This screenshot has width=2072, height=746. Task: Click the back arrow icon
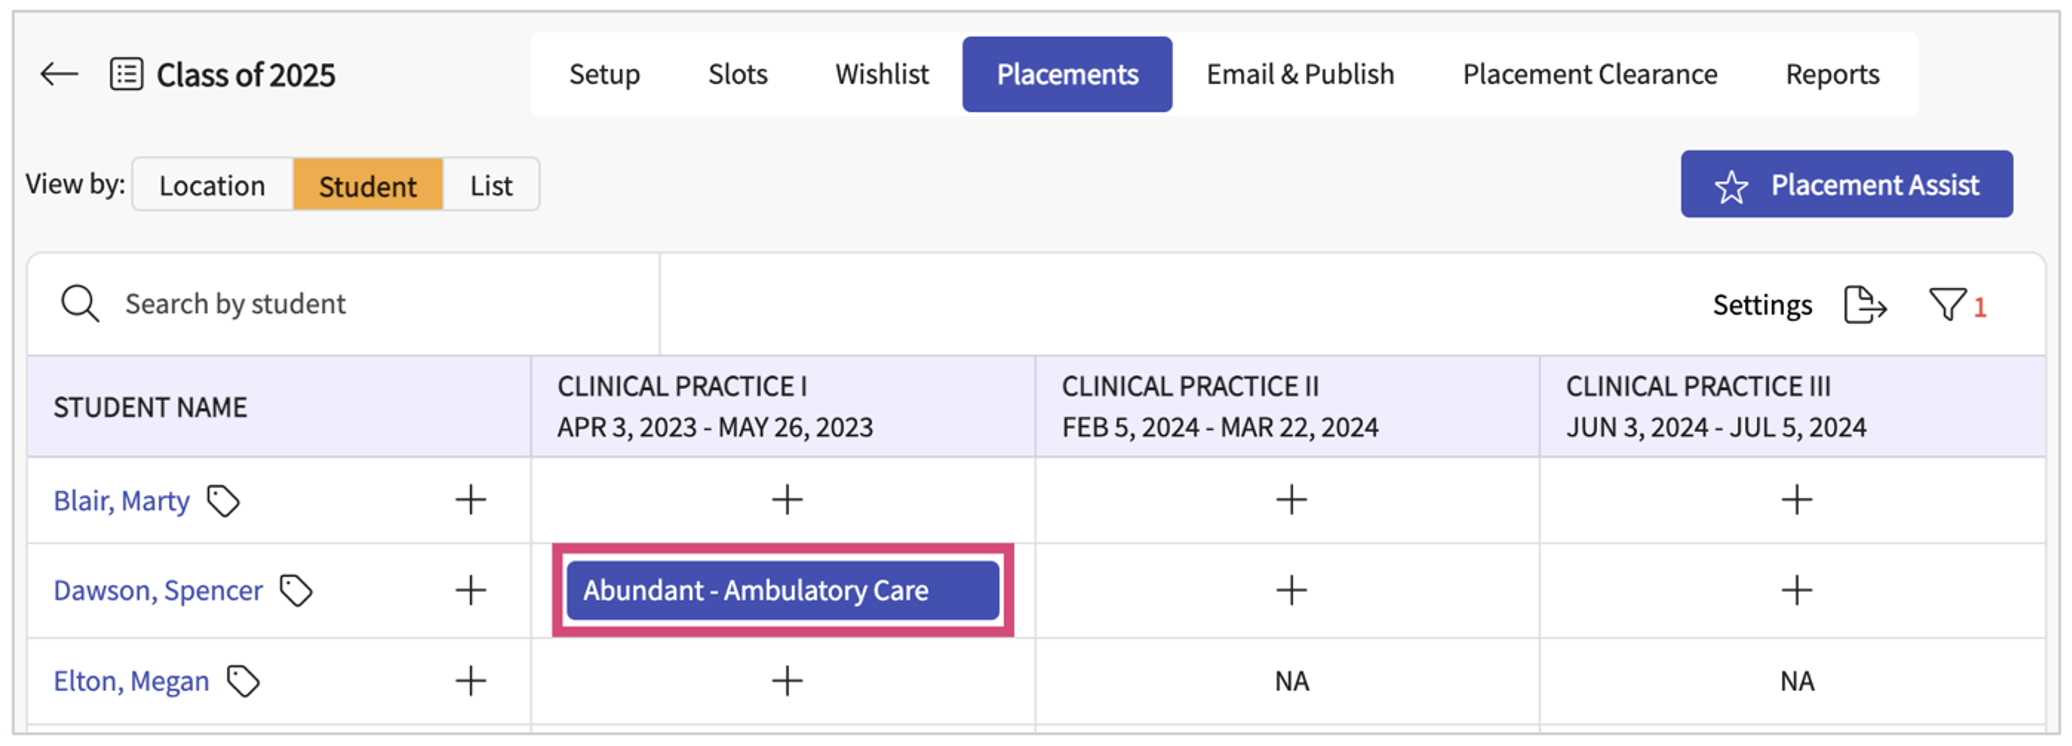coord(59,74)
